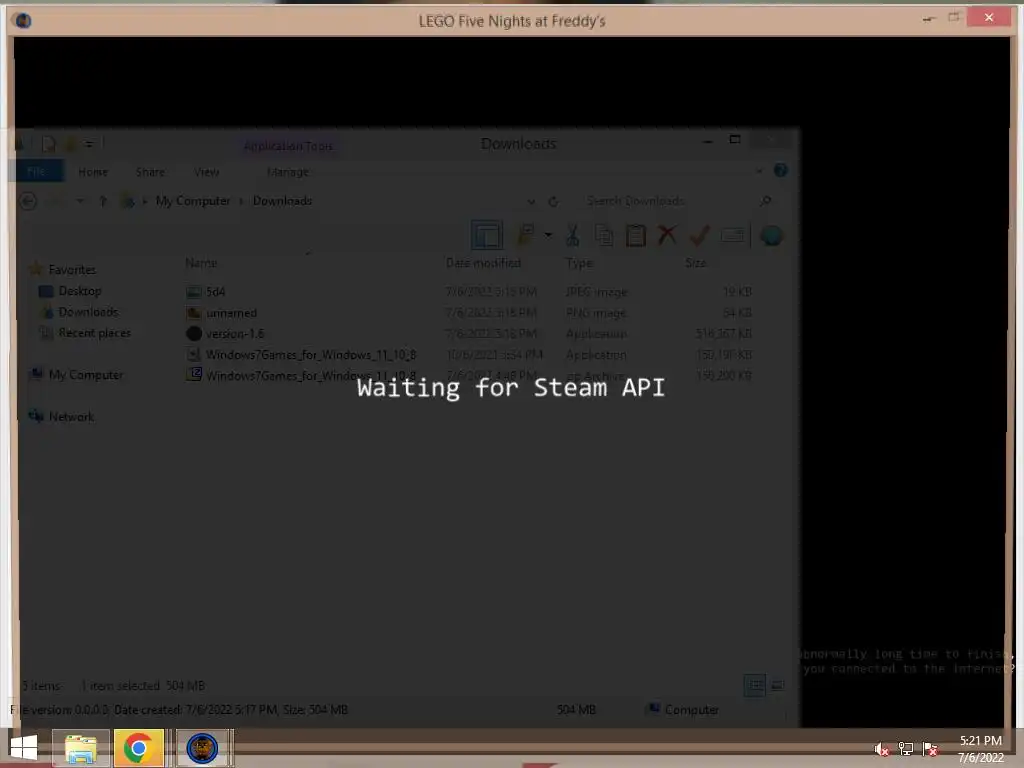Open quick access toolbar customize dropdown

89,144
